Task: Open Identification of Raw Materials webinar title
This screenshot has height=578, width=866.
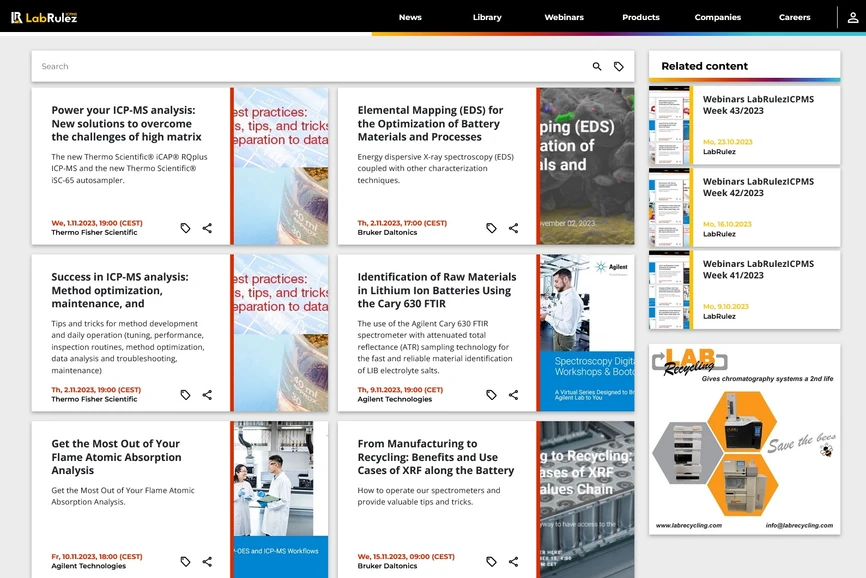Action: pos(437,290)
